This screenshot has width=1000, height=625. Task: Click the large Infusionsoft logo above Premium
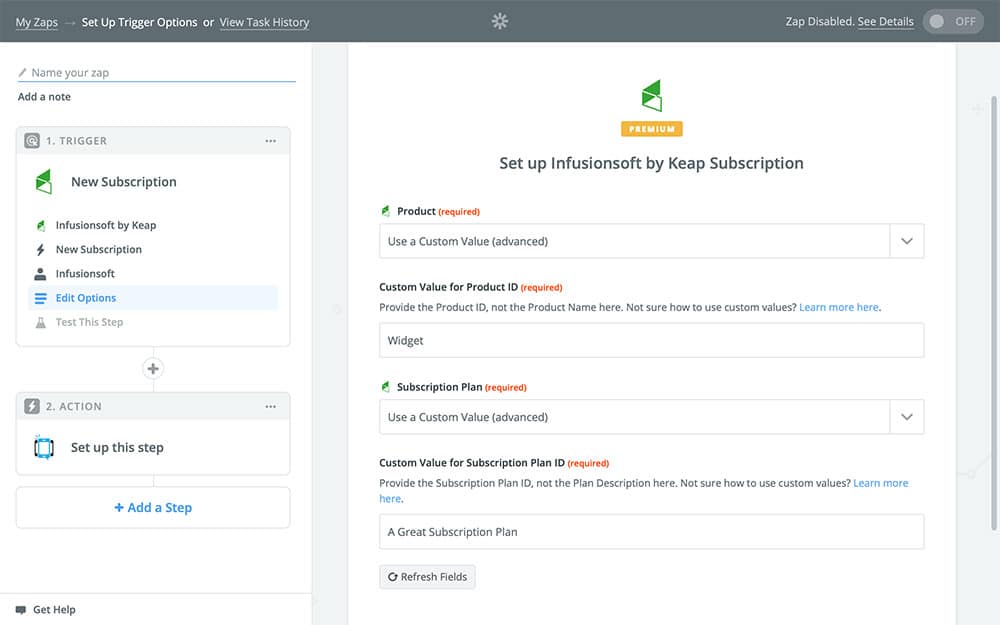(x=651, y=97)
